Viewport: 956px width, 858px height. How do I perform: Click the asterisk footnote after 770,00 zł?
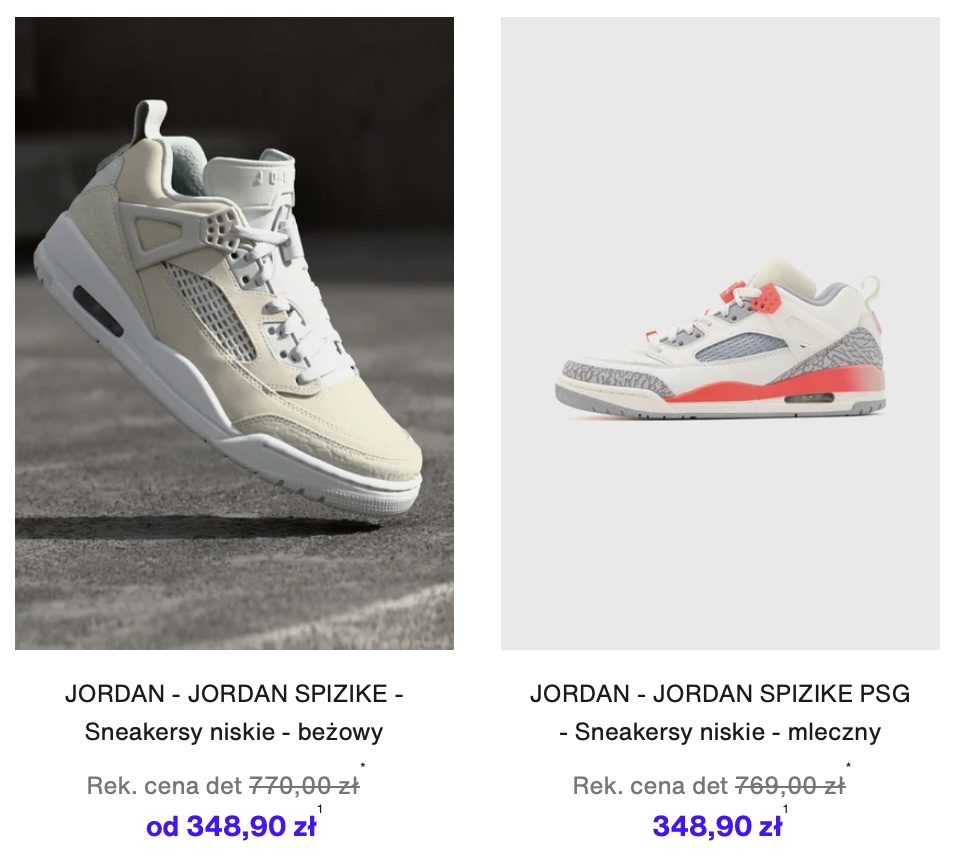(363, 765)
